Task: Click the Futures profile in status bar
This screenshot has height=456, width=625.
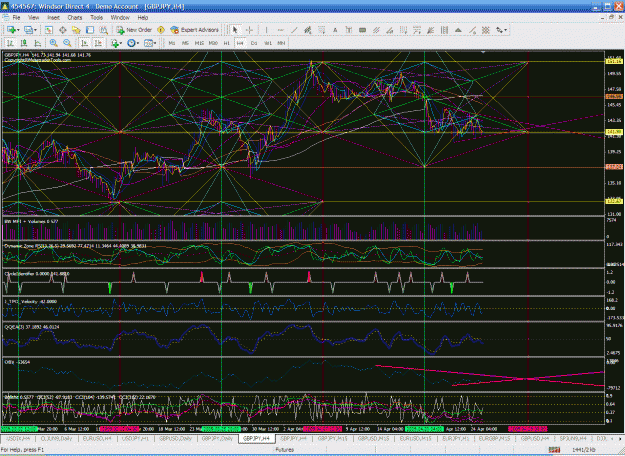Action: 285,450
